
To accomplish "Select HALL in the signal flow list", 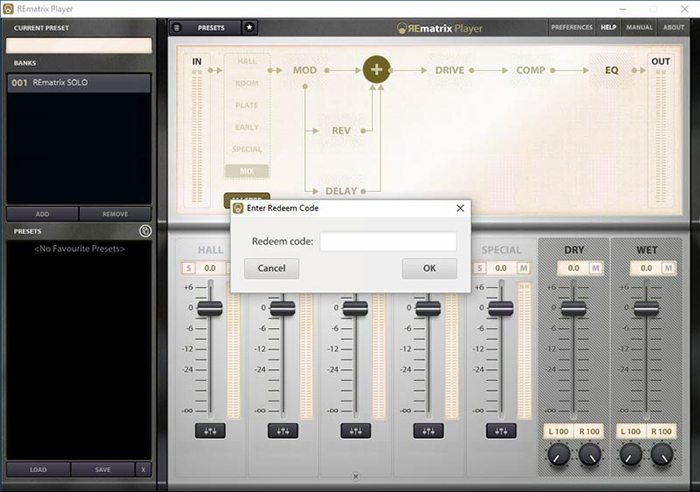I will [247, 61].
